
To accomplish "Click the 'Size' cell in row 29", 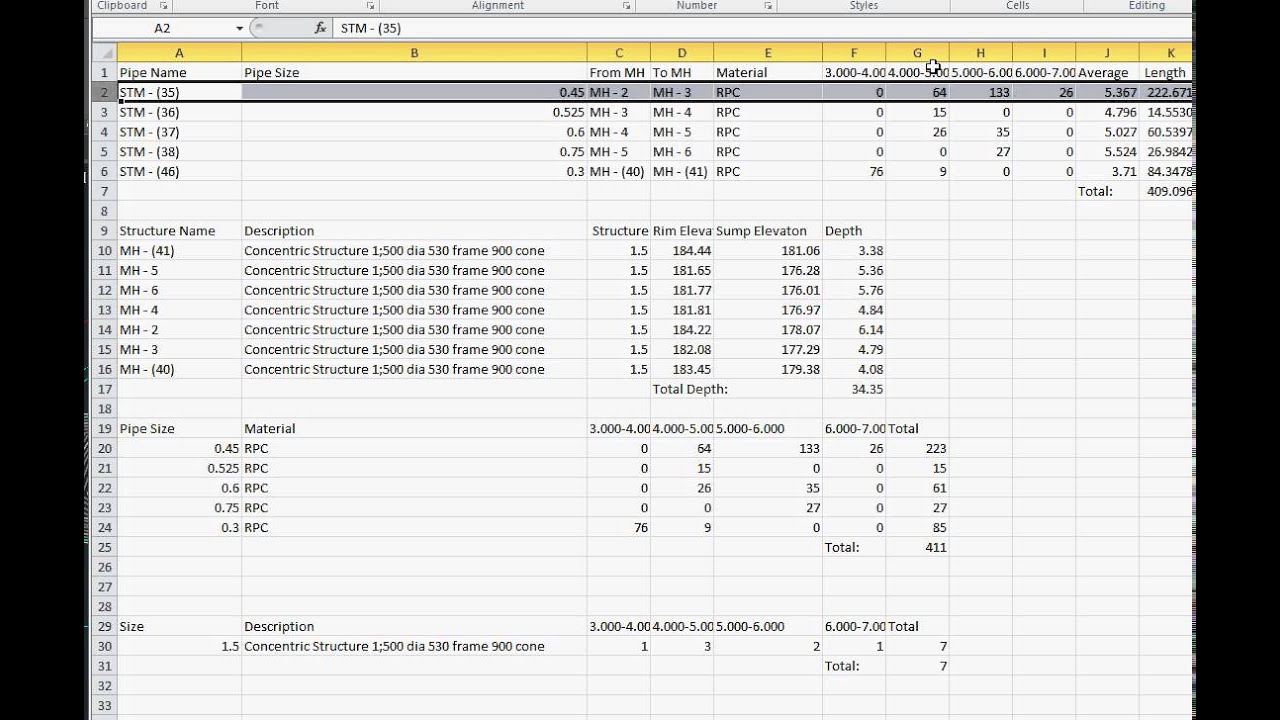I will (179, 627).
